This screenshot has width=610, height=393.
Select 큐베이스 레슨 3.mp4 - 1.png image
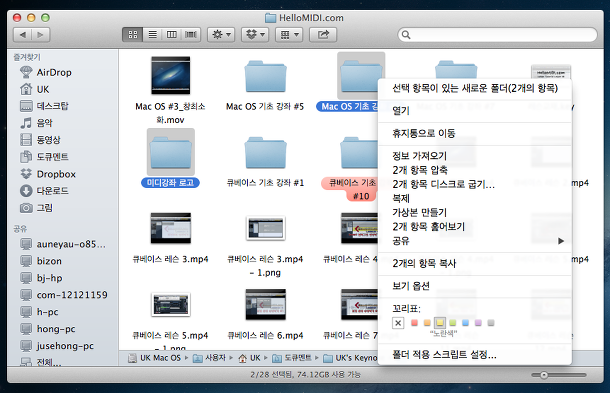click(266, 228)
